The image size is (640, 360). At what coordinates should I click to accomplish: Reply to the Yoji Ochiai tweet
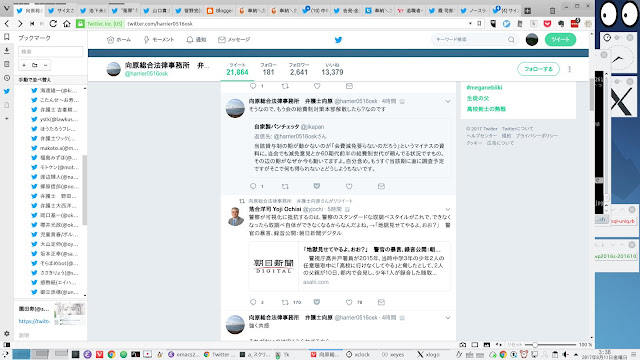(x=253, y=302)
